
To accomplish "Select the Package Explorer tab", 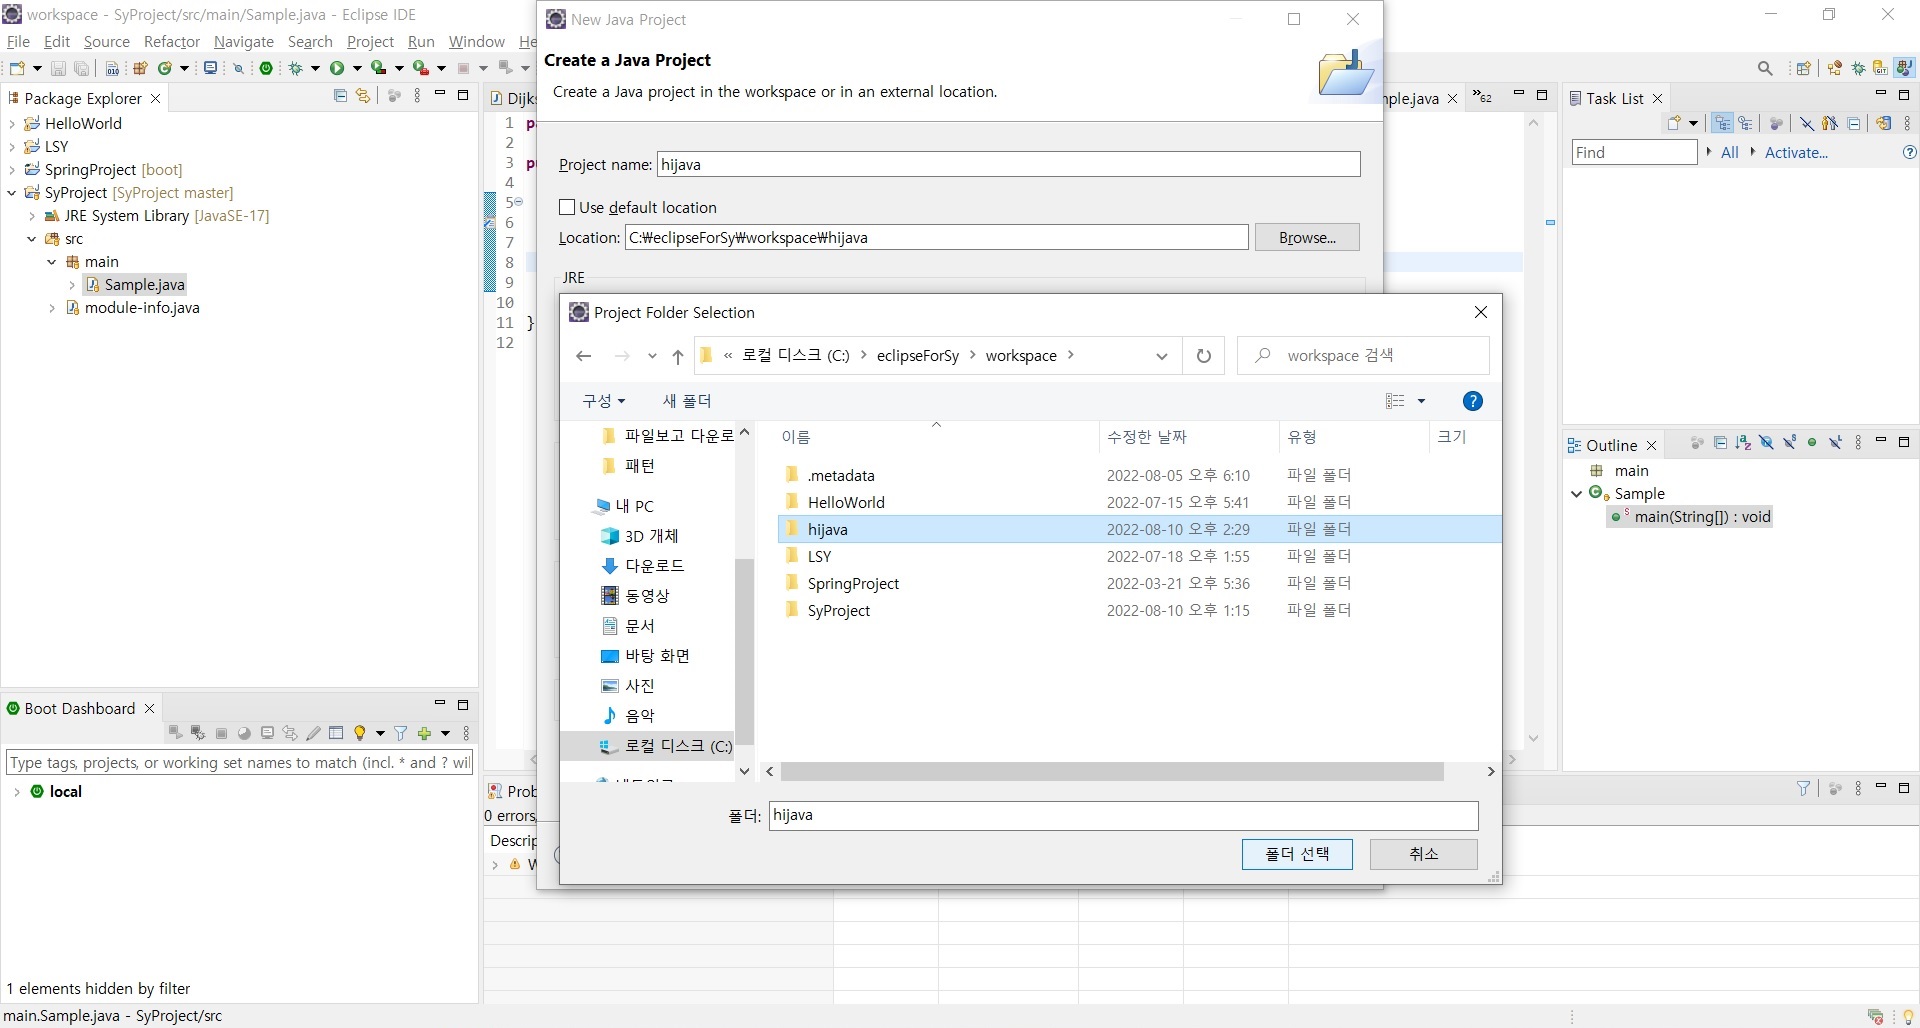I will pyautogui.click(x=83, y=98).
